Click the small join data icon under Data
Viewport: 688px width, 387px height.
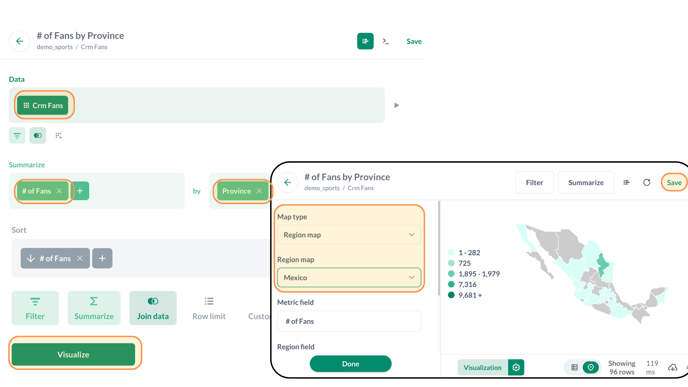38,136
